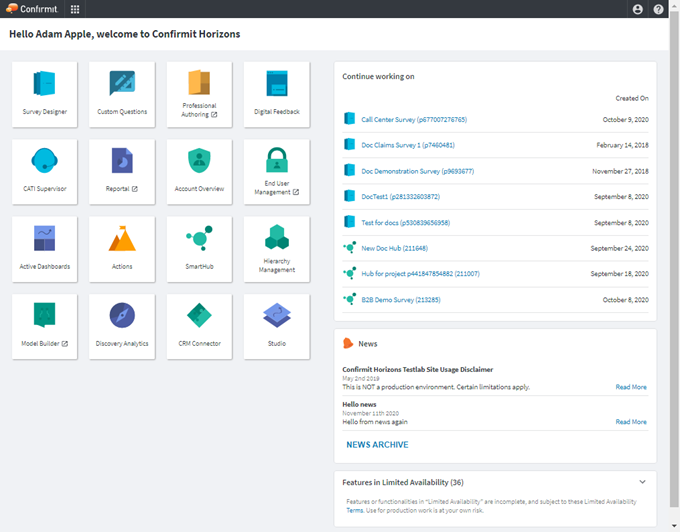Screen dimensions: 680x532
Task: Click the Continue working on heading
Action: click(x=378, y=76)
